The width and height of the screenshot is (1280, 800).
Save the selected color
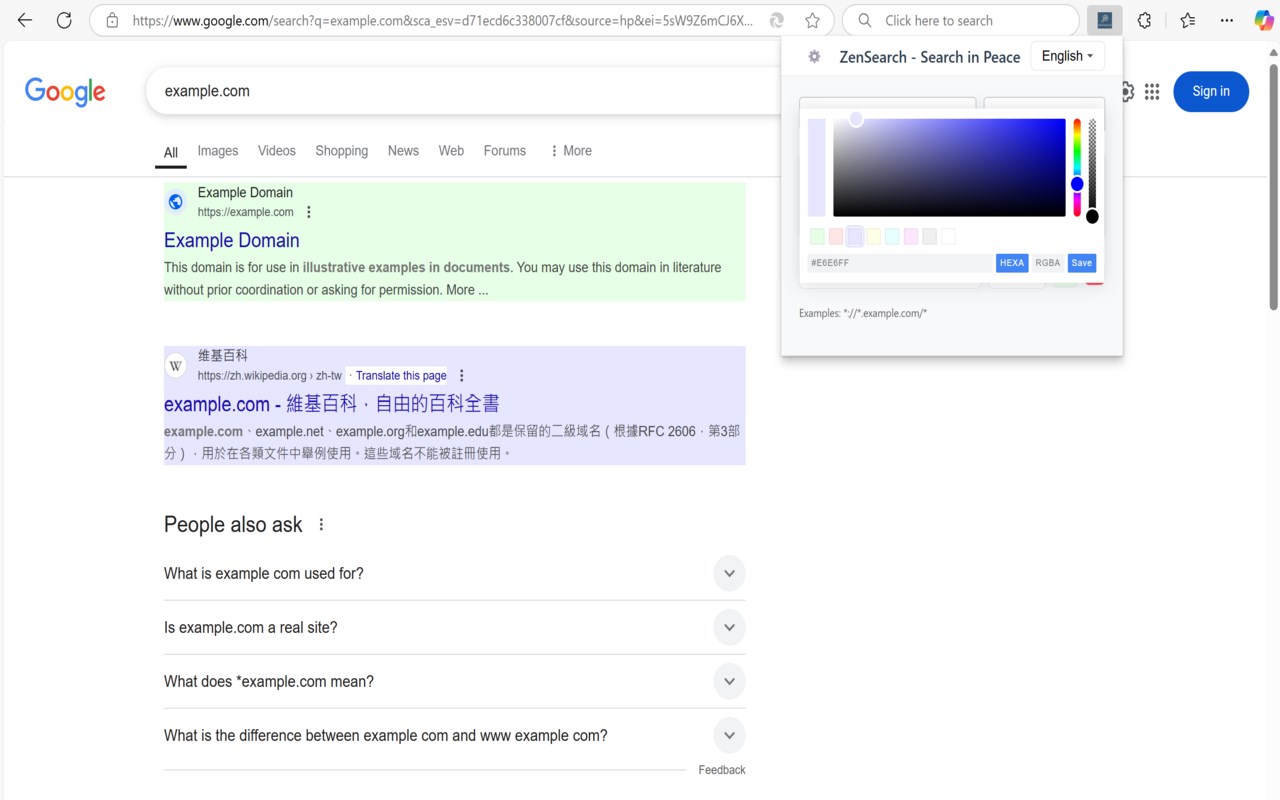pos(1082,263)
